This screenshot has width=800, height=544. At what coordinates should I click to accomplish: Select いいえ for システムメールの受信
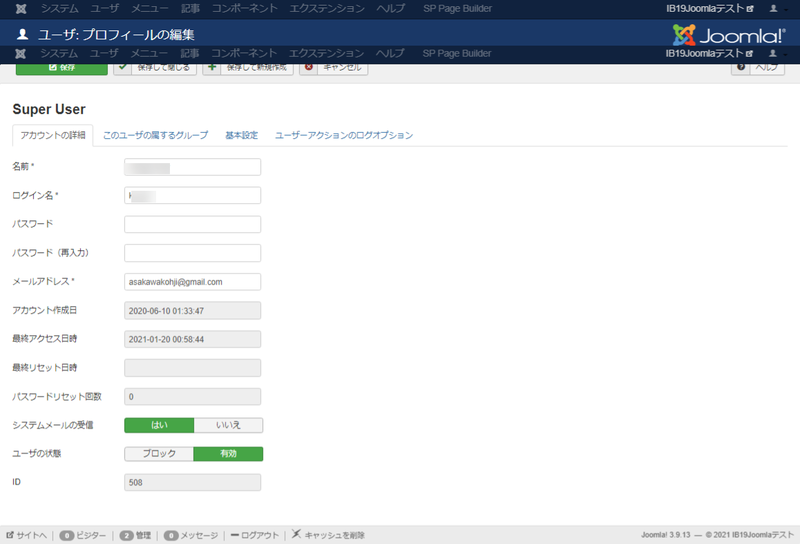coord(229,425)
